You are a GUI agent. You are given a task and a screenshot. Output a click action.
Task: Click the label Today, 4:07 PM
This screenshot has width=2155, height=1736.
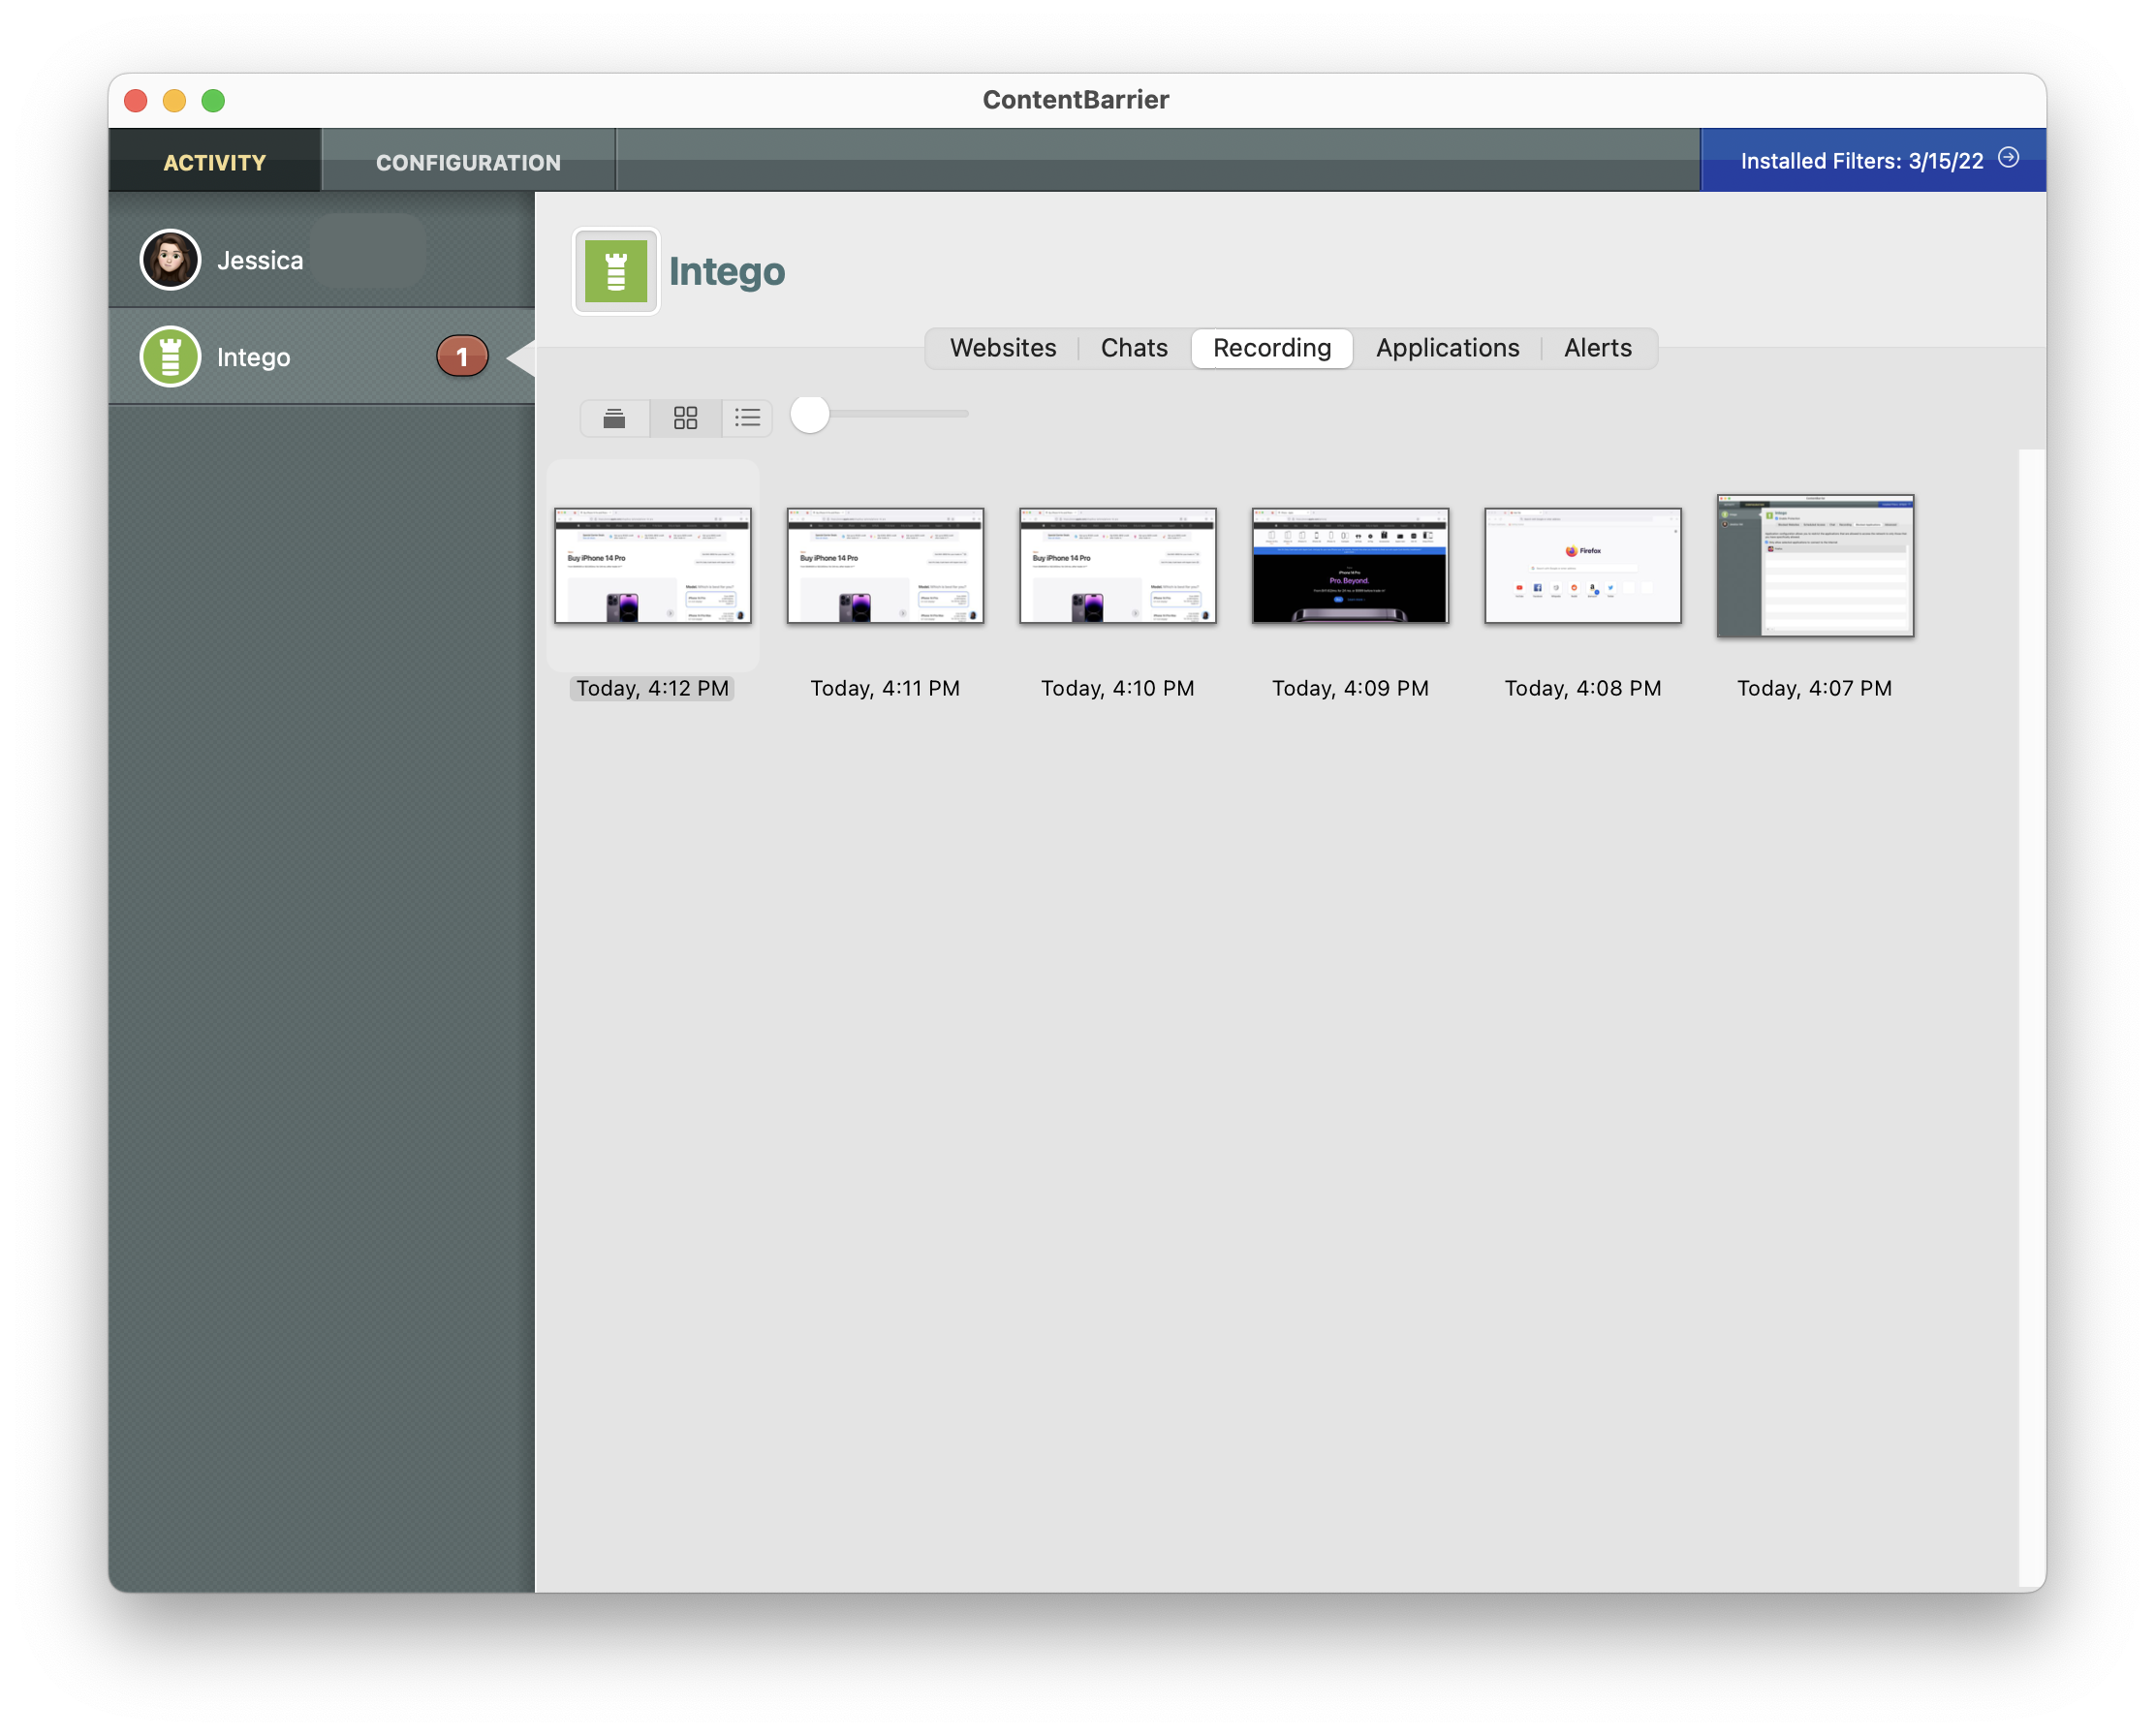[1815, 689]
